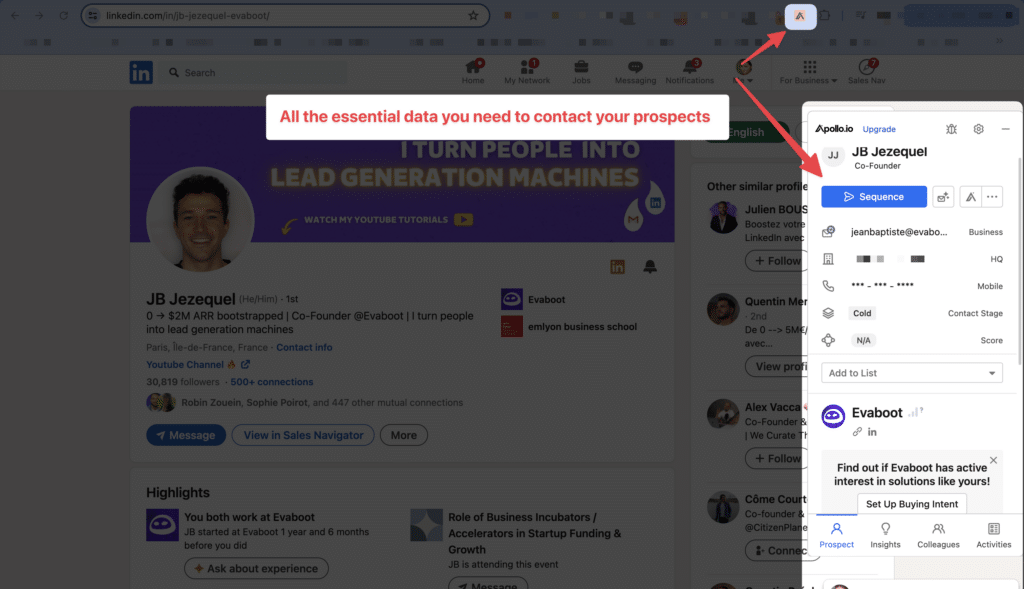Image resolution: width=1024 pixels, height=589 pixels.
Task: Click the browser address bar URL
Action: pyautogui.click(x=188, y=16)
